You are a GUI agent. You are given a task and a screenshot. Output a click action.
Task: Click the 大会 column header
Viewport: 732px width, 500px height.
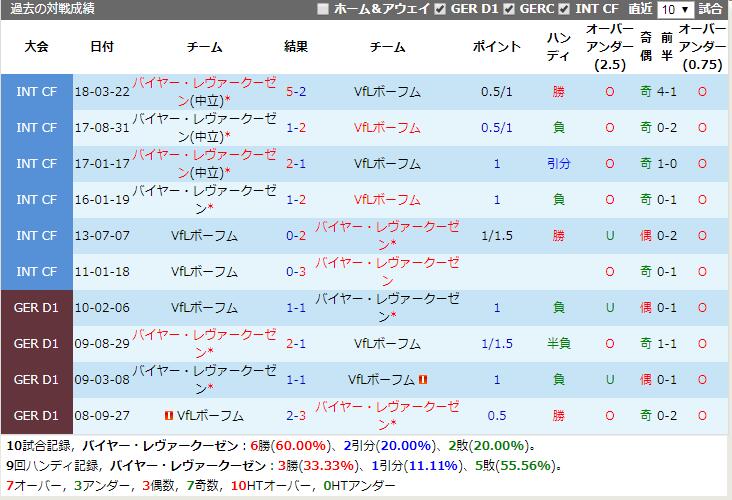pyautogui.click(x=36, y=46)
